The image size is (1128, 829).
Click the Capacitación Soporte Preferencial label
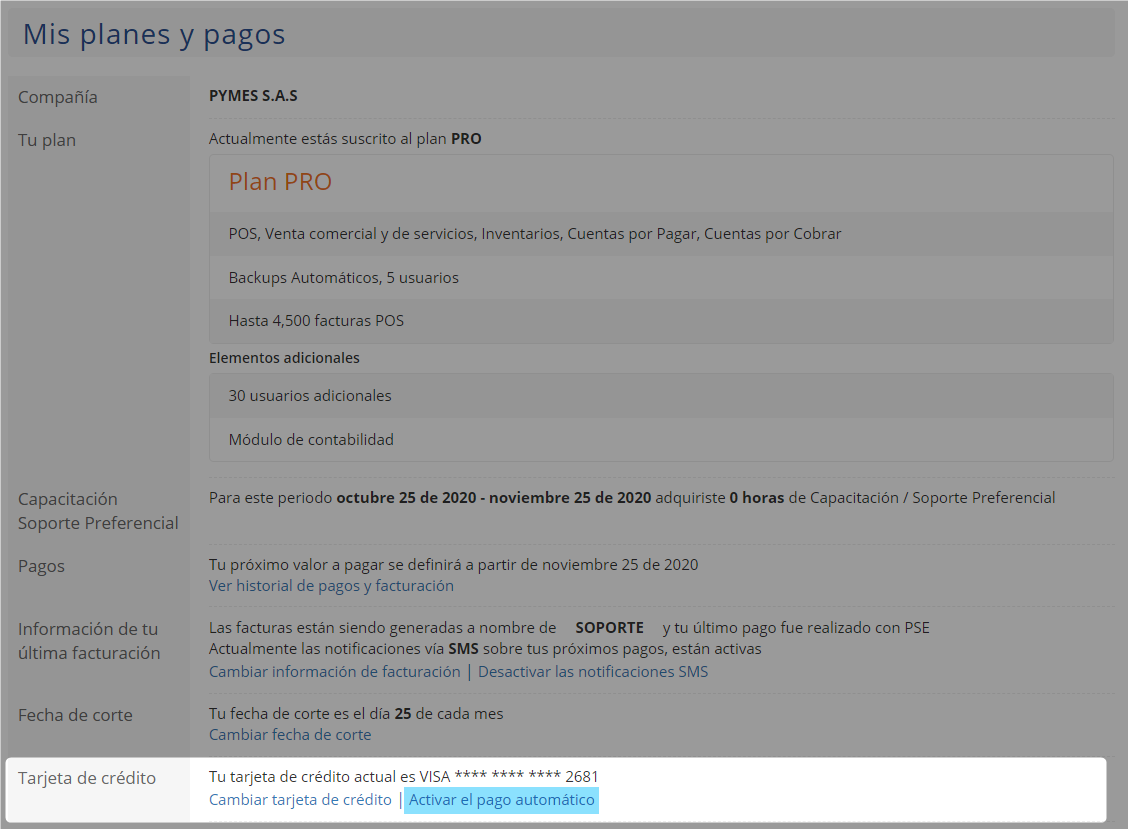pyautogui.click(x=98, y=511)
